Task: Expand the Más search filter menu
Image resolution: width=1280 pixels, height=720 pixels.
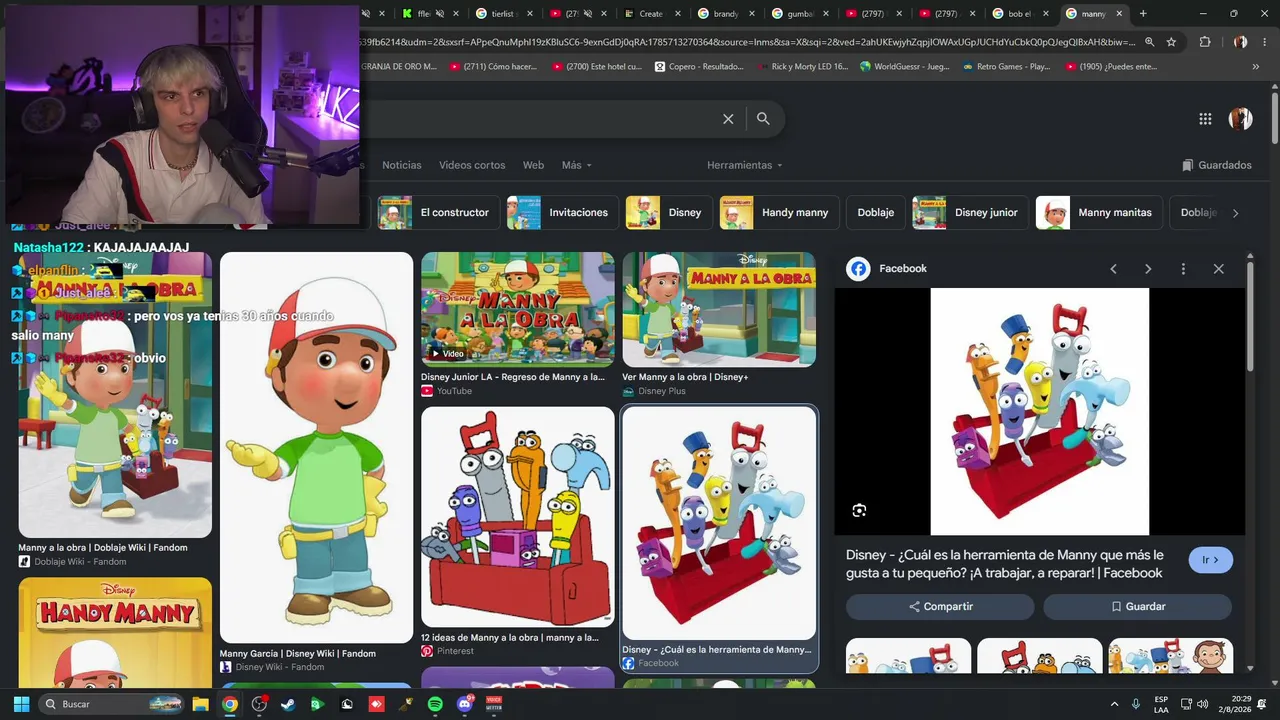Action: (577, 165)
